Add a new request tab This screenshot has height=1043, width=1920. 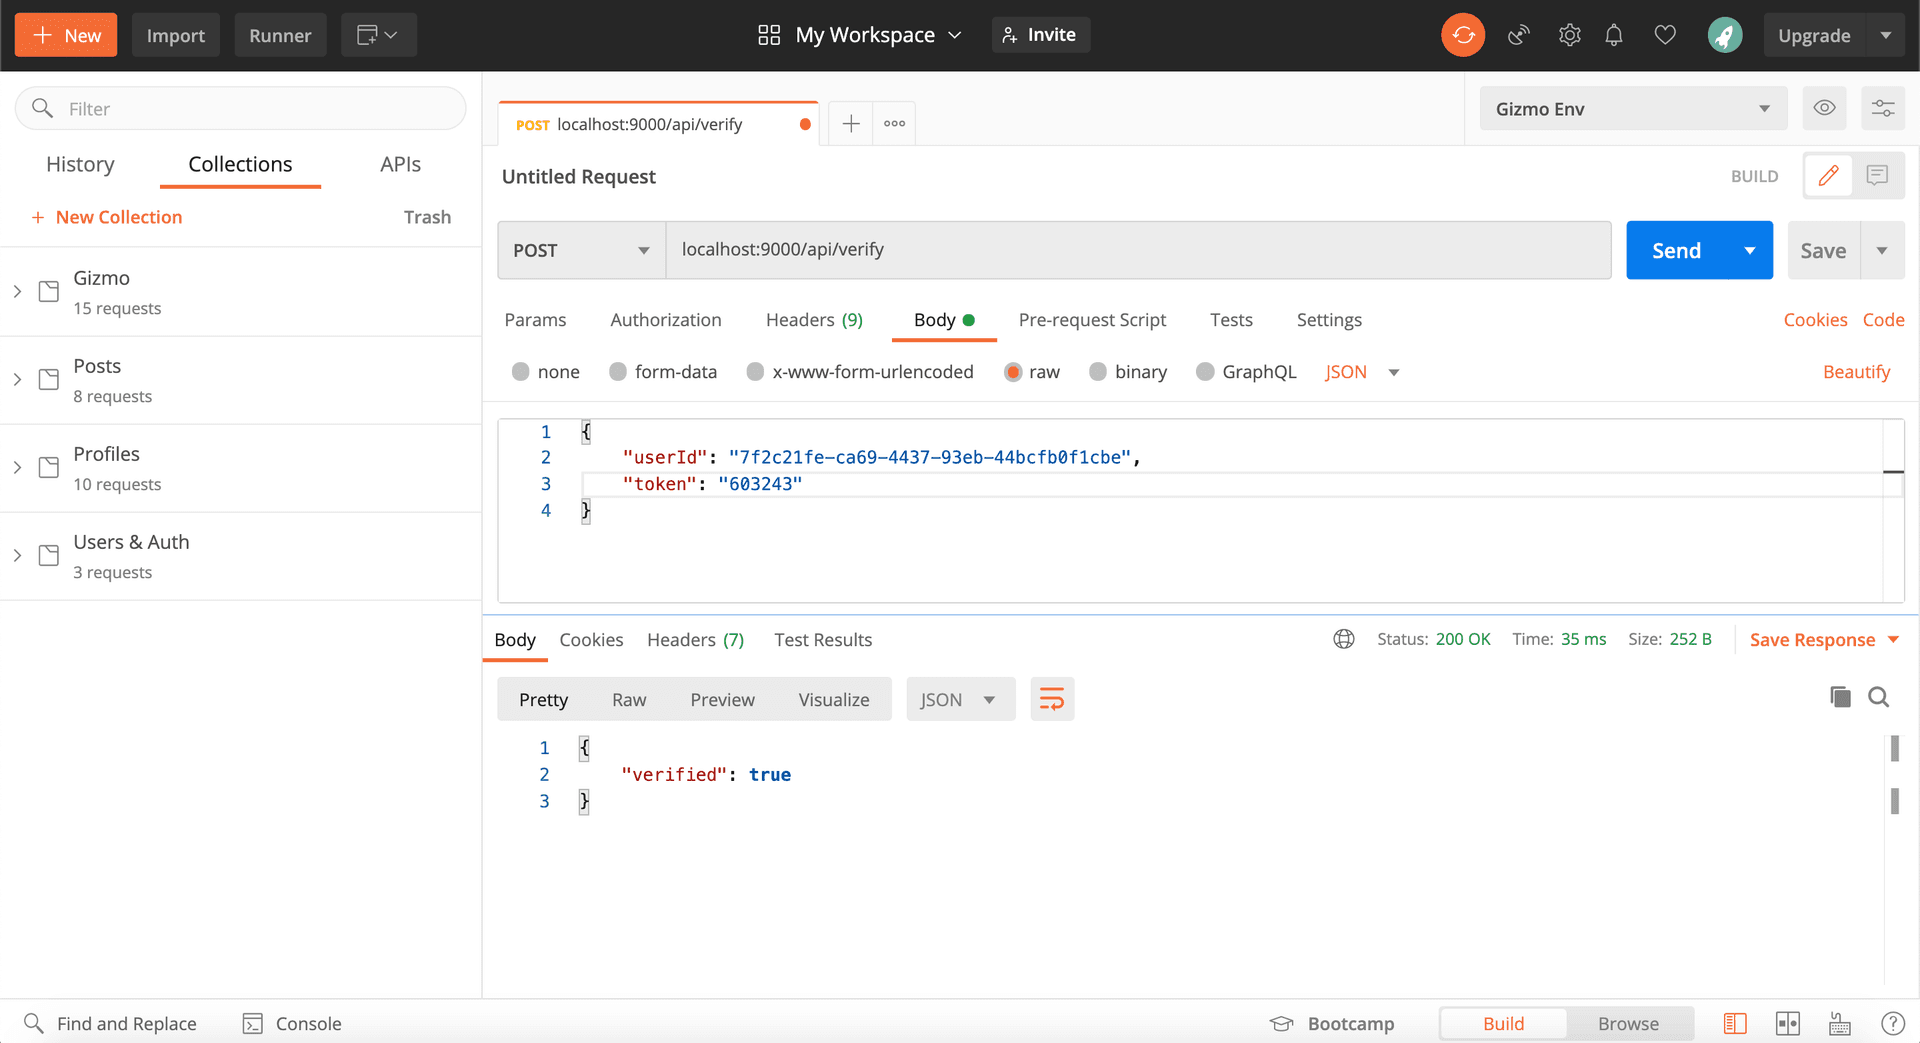point(851,124)
